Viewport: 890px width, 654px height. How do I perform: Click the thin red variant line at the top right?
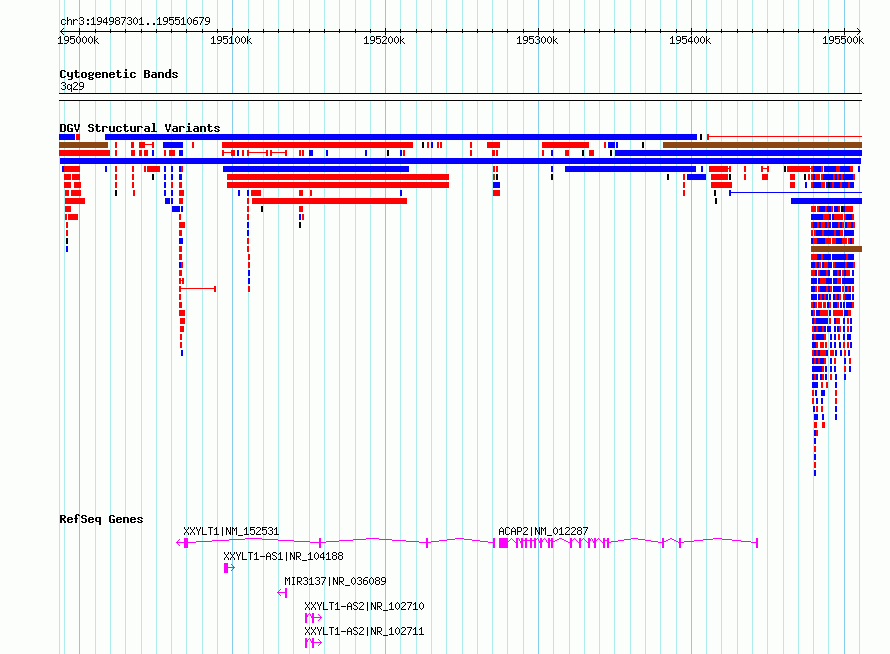pos(784,137)
